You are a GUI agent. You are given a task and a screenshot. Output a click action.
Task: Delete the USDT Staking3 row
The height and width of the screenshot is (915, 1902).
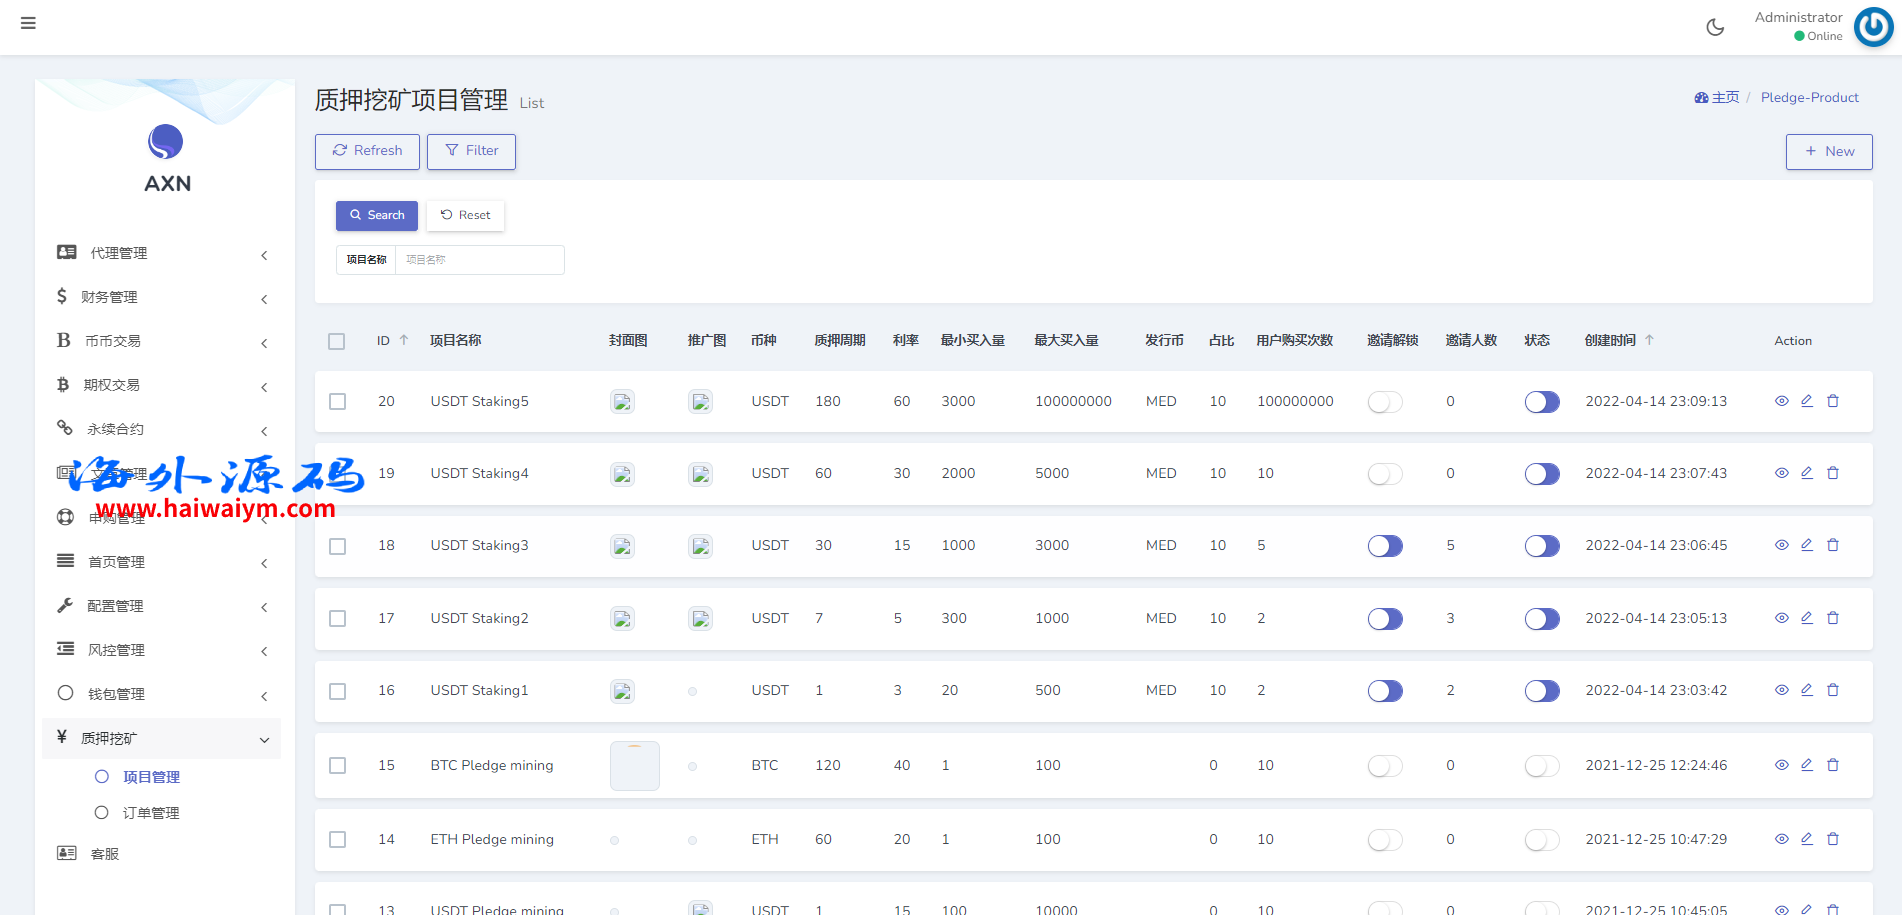(x=1833, y=545)
